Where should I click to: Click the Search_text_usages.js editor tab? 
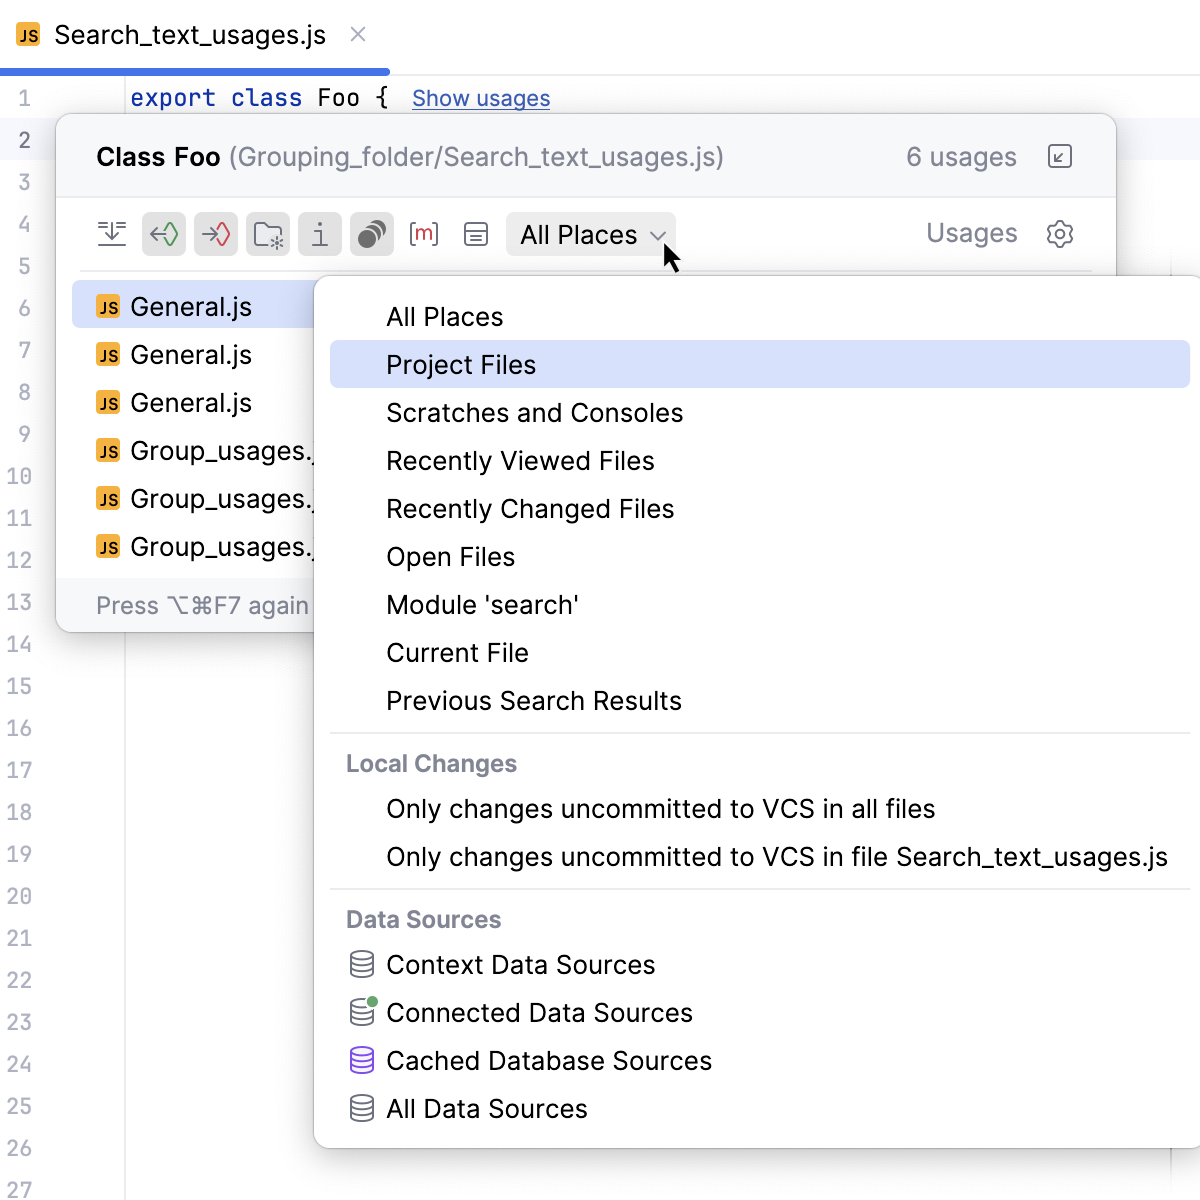click(x=190, y=34)
